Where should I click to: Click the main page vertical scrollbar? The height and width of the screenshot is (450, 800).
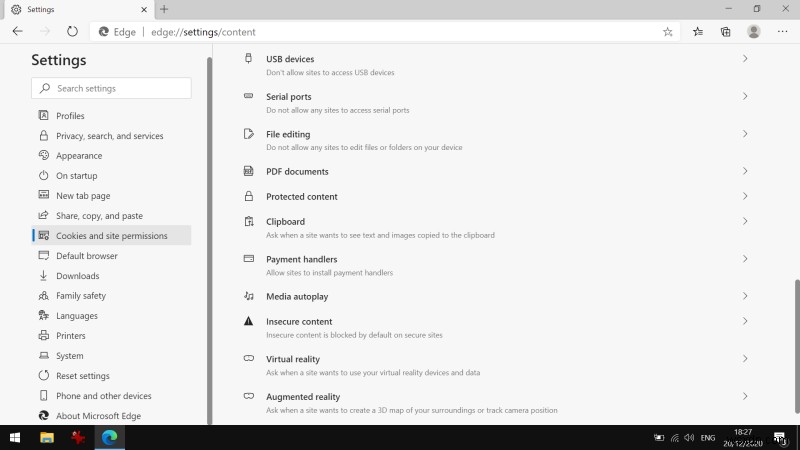pyautogui.click(x=796, y=346)
